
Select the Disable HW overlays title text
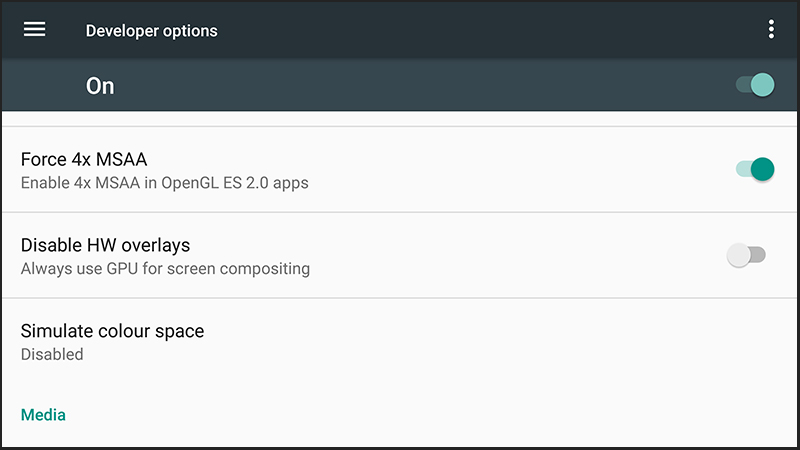[x=106, y=245]
